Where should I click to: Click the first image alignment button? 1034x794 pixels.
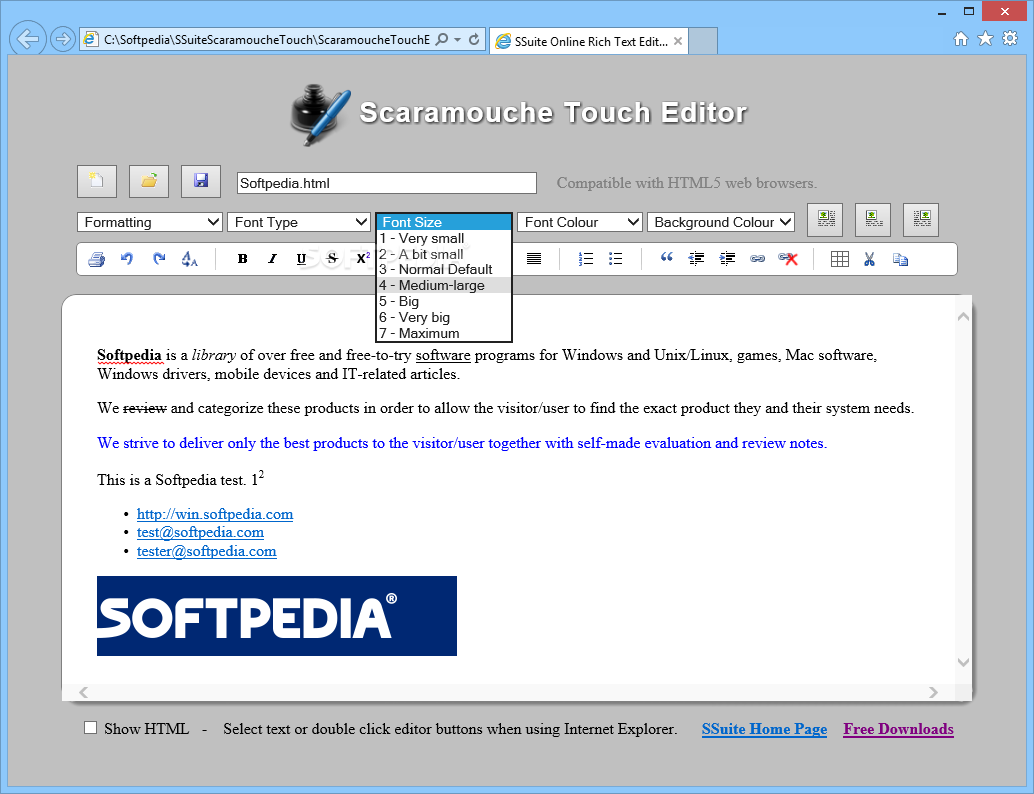click(825, 220)
